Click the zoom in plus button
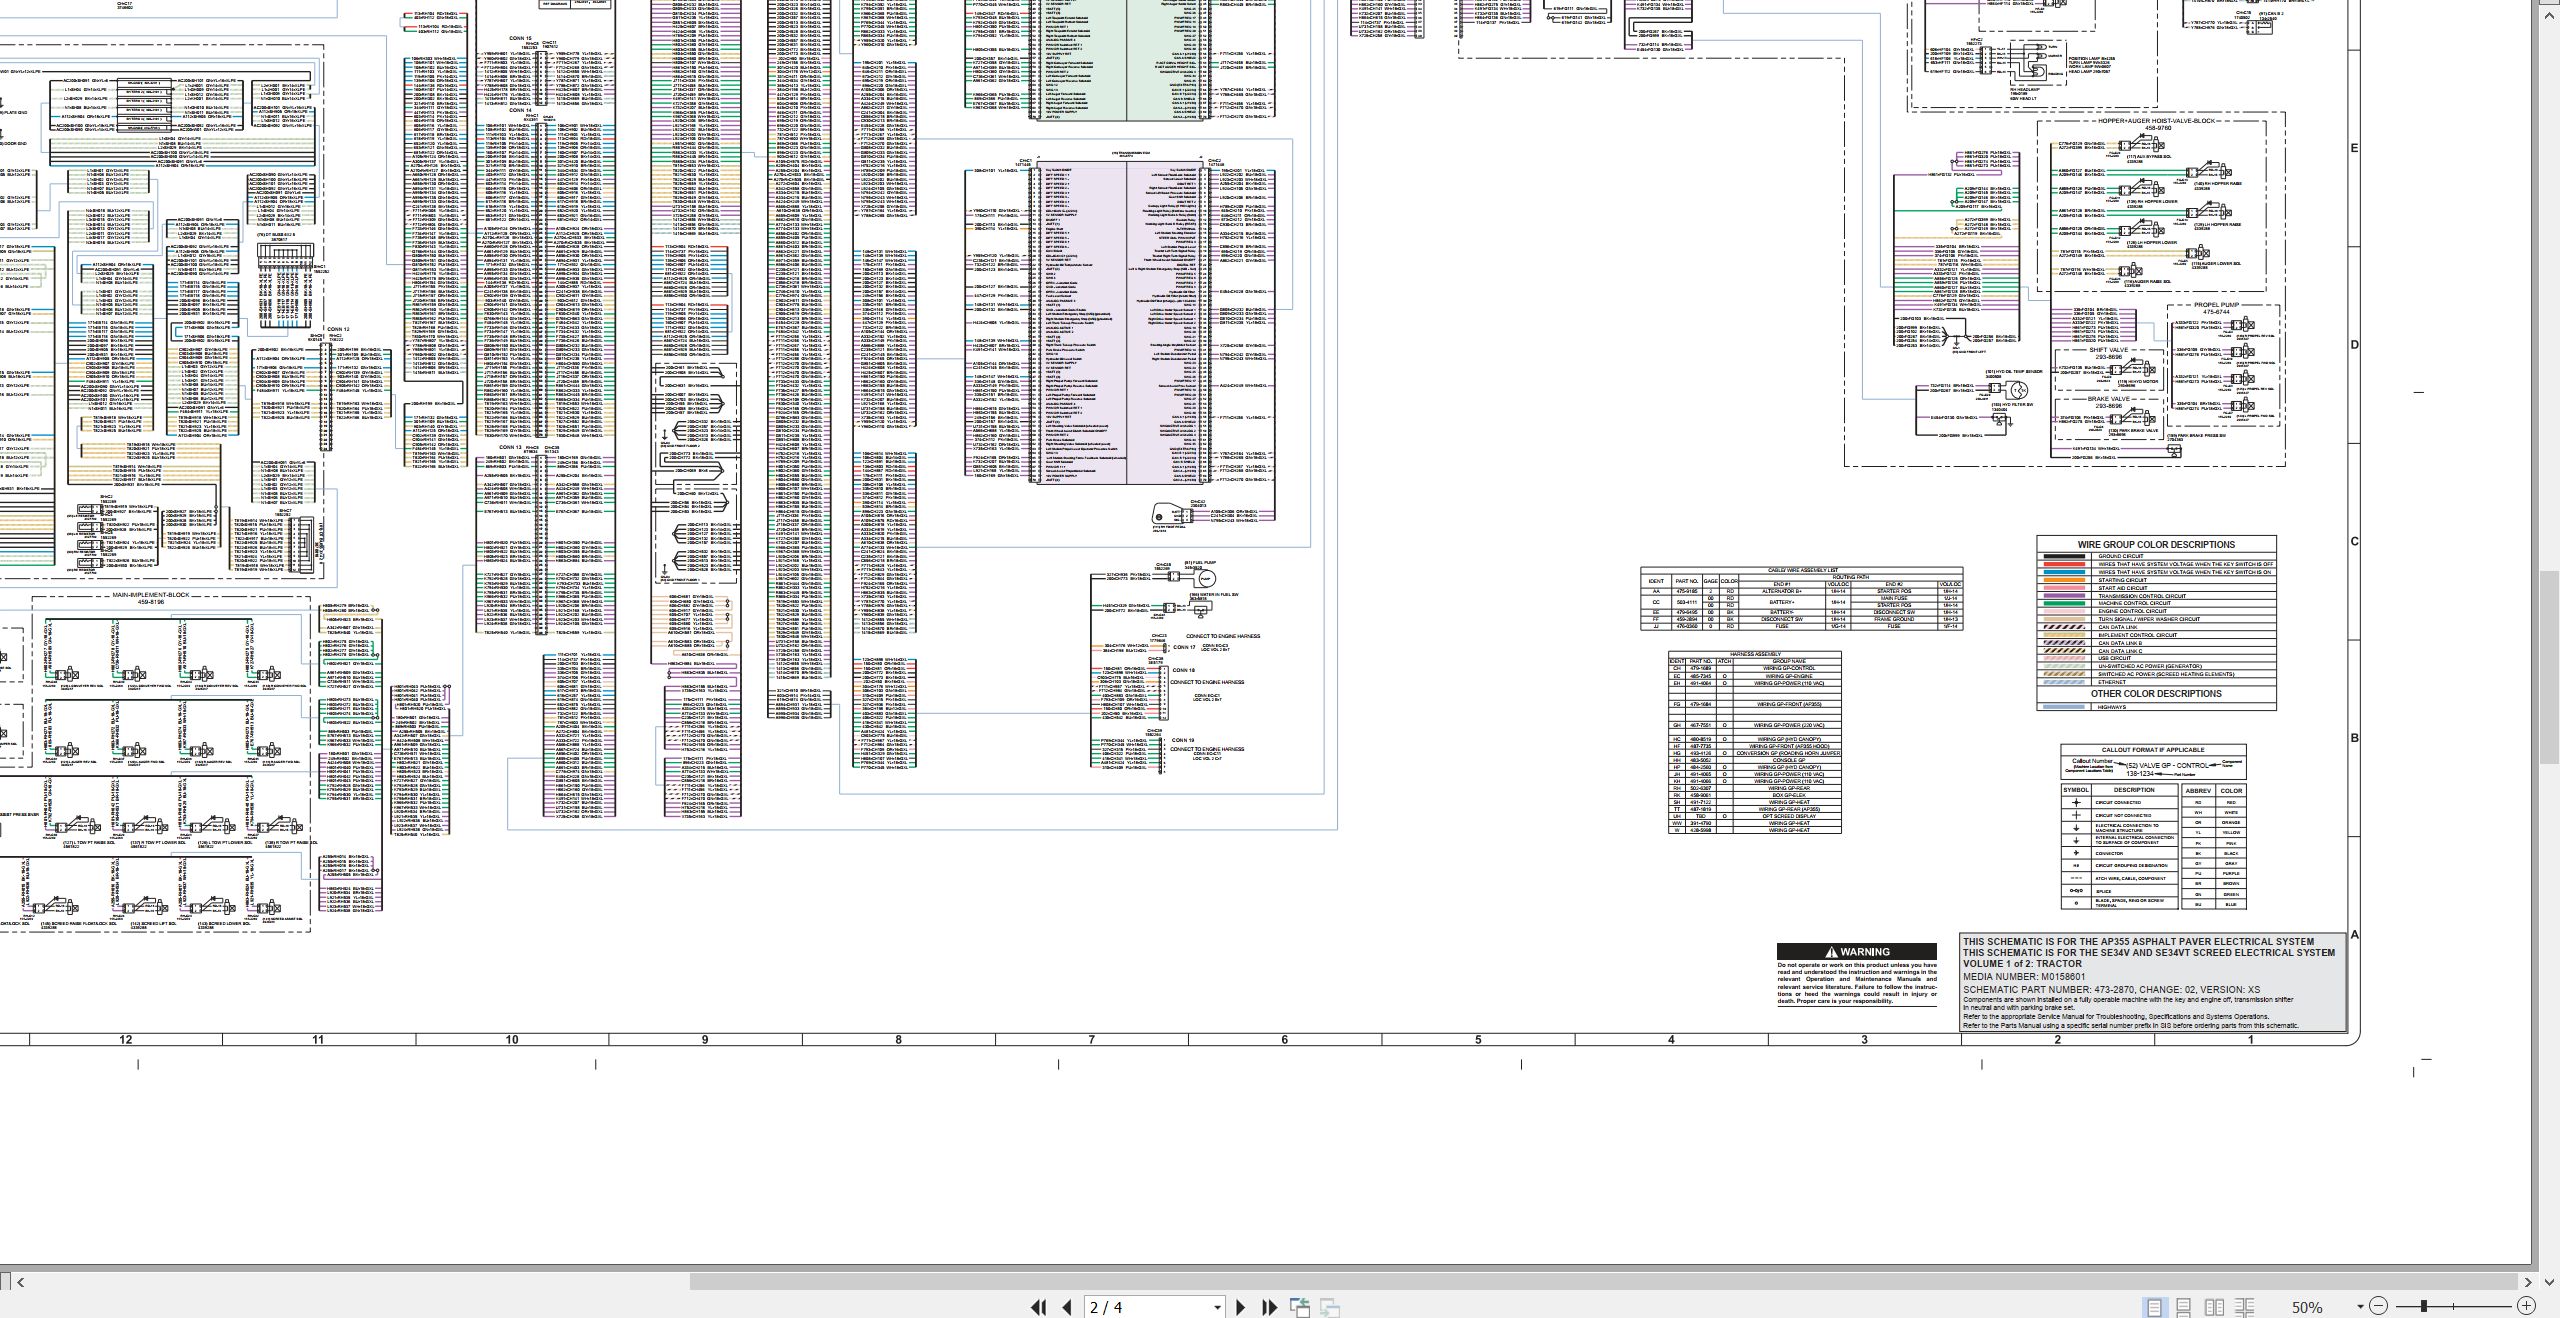The width and height of the screenshot is (2560, 1318). click(x=2527, y=1306)
